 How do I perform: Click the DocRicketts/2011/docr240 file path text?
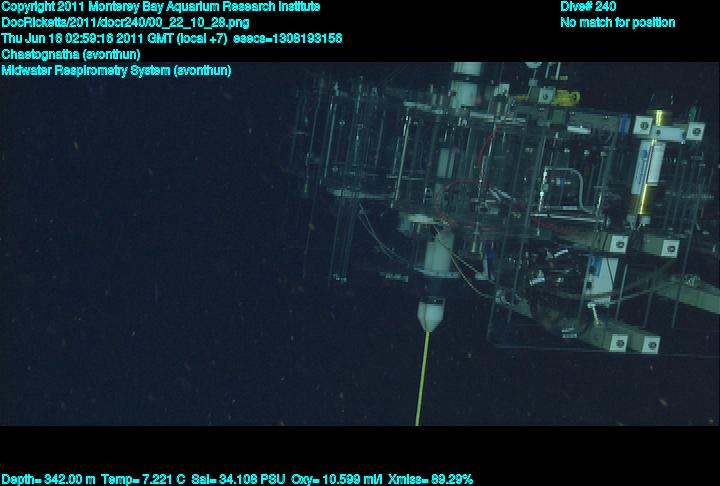pos(125,23)
